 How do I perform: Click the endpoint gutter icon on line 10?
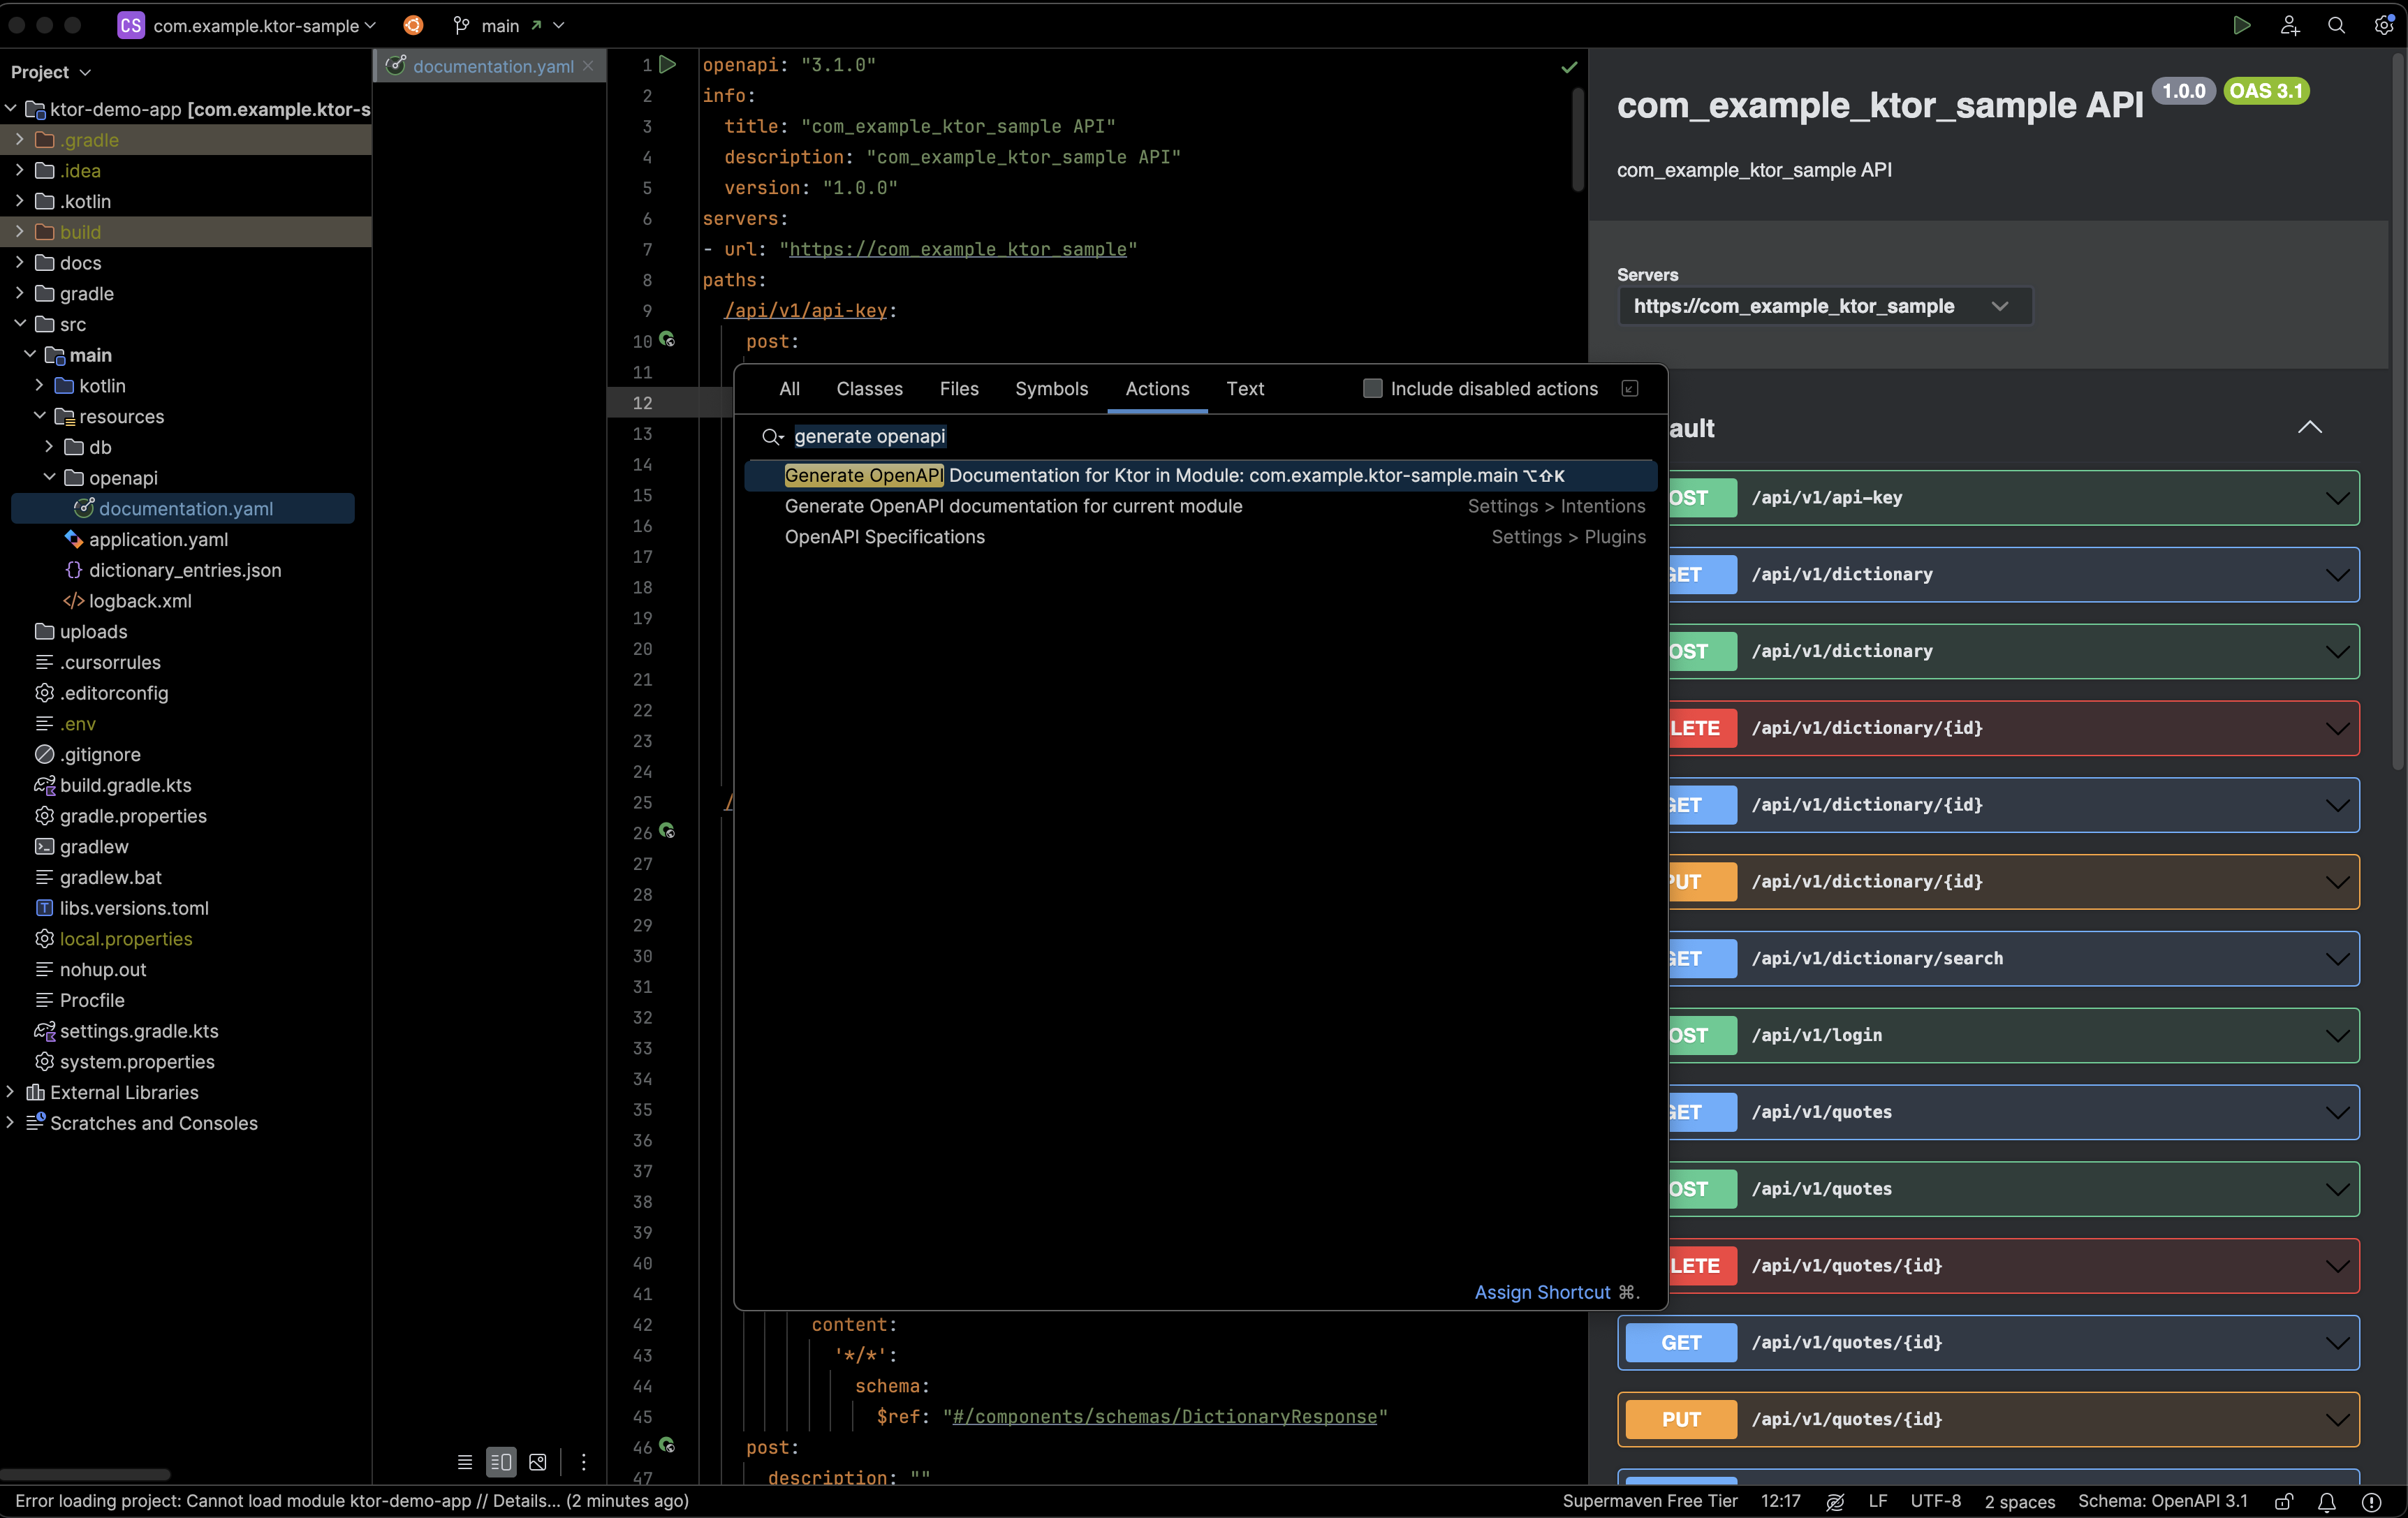click(667, 340)
